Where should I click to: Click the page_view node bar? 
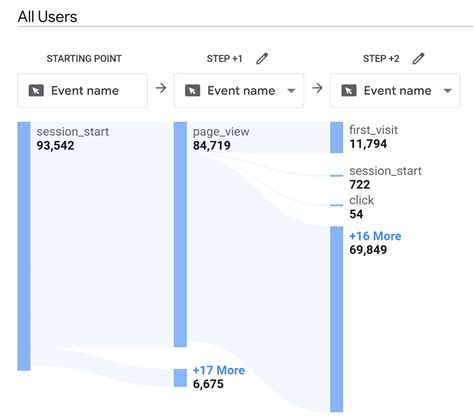click(180, 234)
